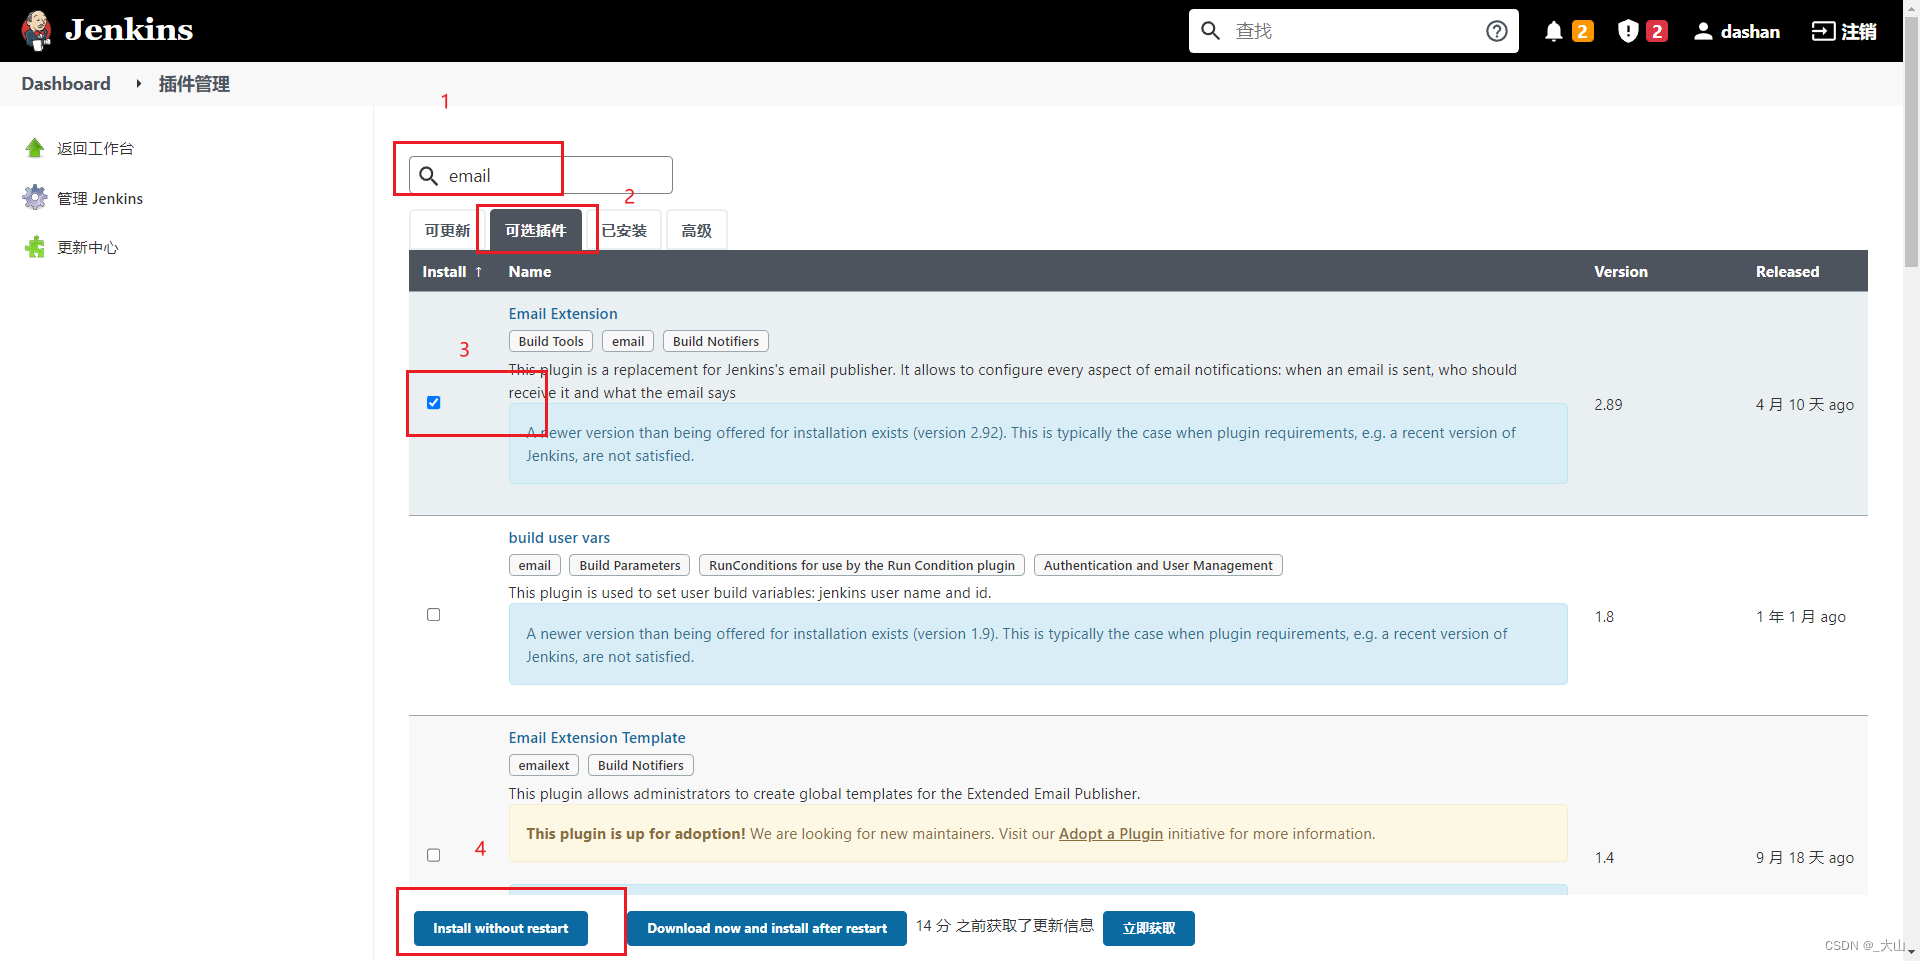Image resolution: width=1920 pixels, height=961 pixels.
Task: Sort by the Released column header
Action: pyautogui.click(x=1787, y=272)
